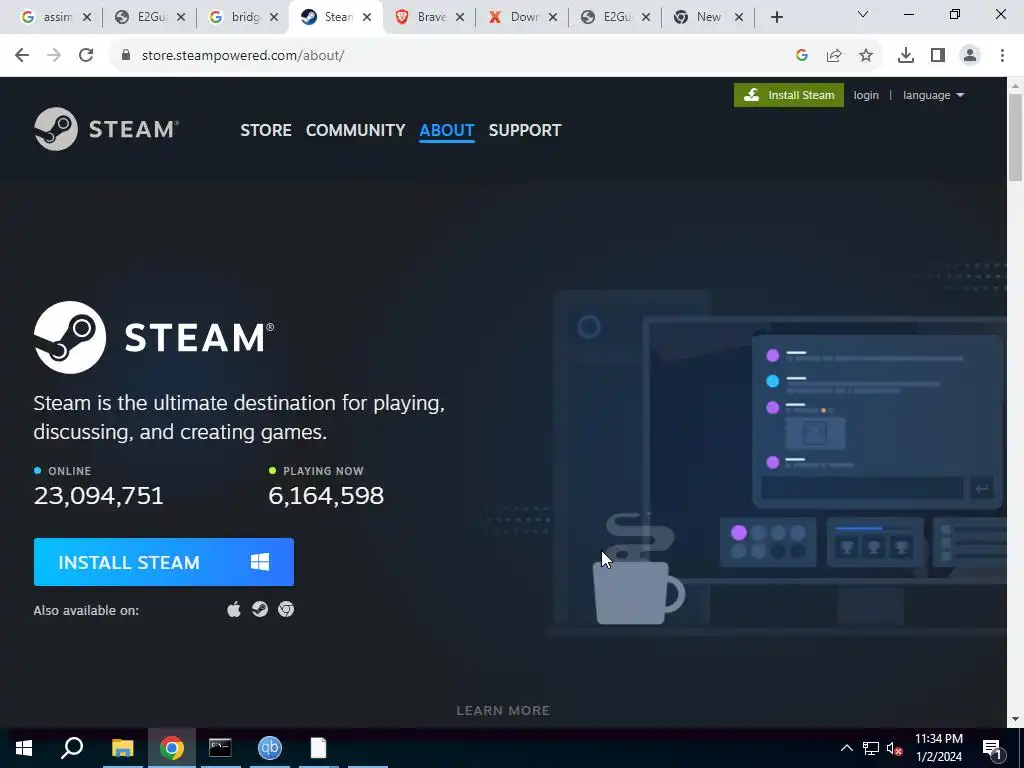The image size is (1024, 768).
Task: Open the command prompt taskbar icon
Action: click(220, 748)
